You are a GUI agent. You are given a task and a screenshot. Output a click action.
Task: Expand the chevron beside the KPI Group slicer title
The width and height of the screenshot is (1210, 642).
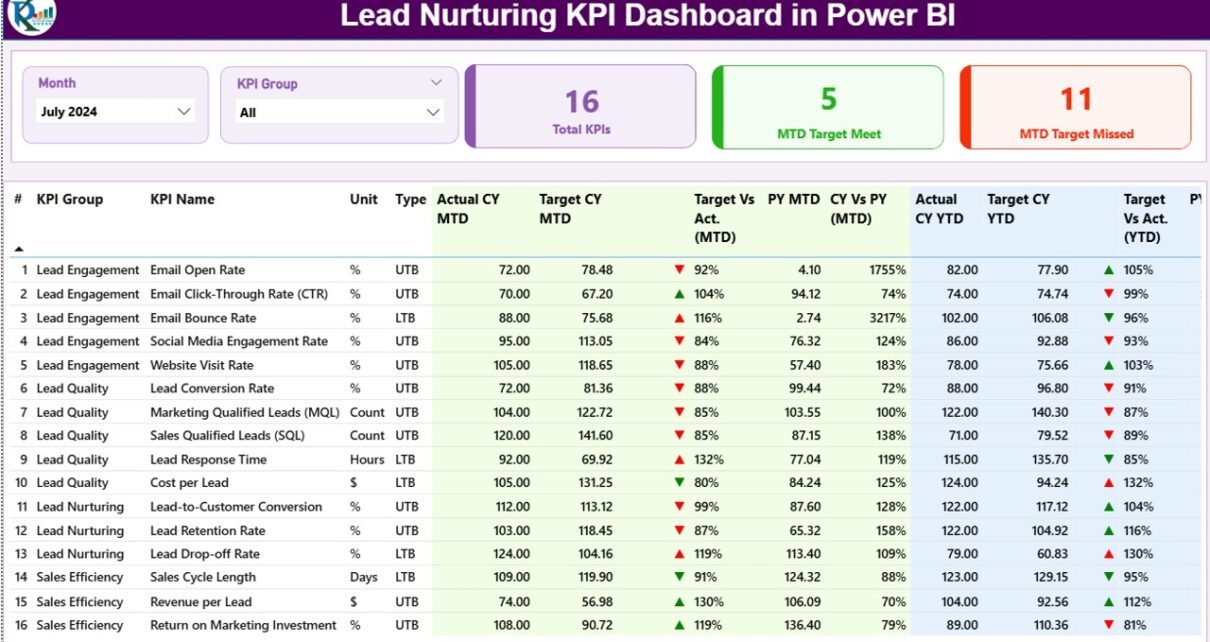[x=435, y=83]
